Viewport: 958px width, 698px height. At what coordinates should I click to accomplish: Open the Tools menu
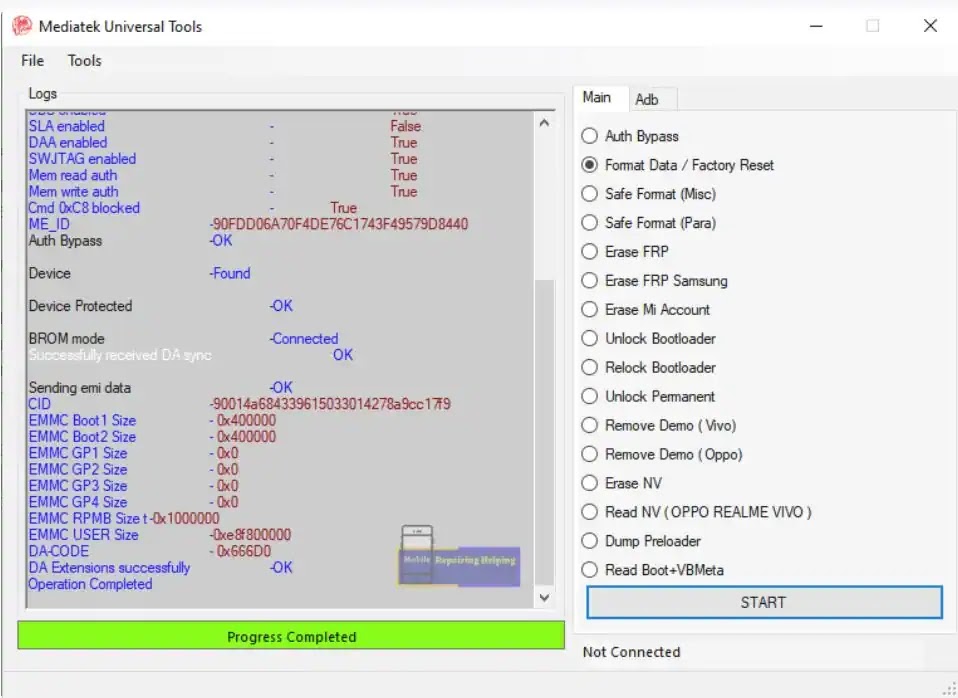[x=84, y=61]
